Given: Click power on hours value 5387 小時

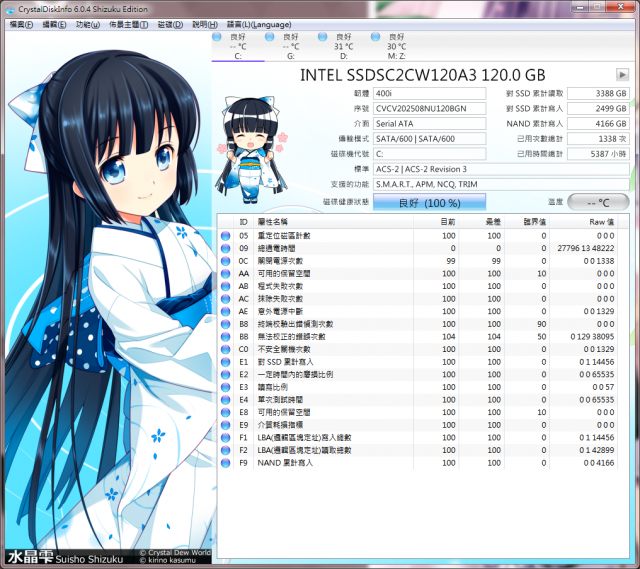Looking at the screenshot, I should (598, 154).
